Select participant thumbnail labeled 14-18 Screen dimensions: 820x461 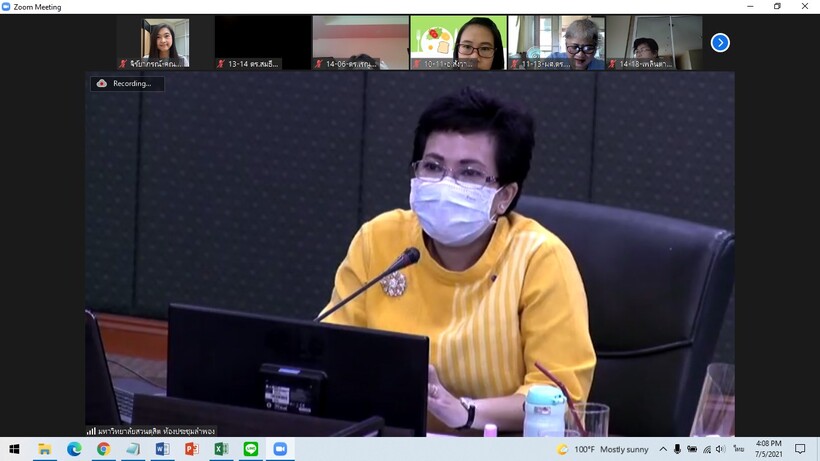click(654, 43)
